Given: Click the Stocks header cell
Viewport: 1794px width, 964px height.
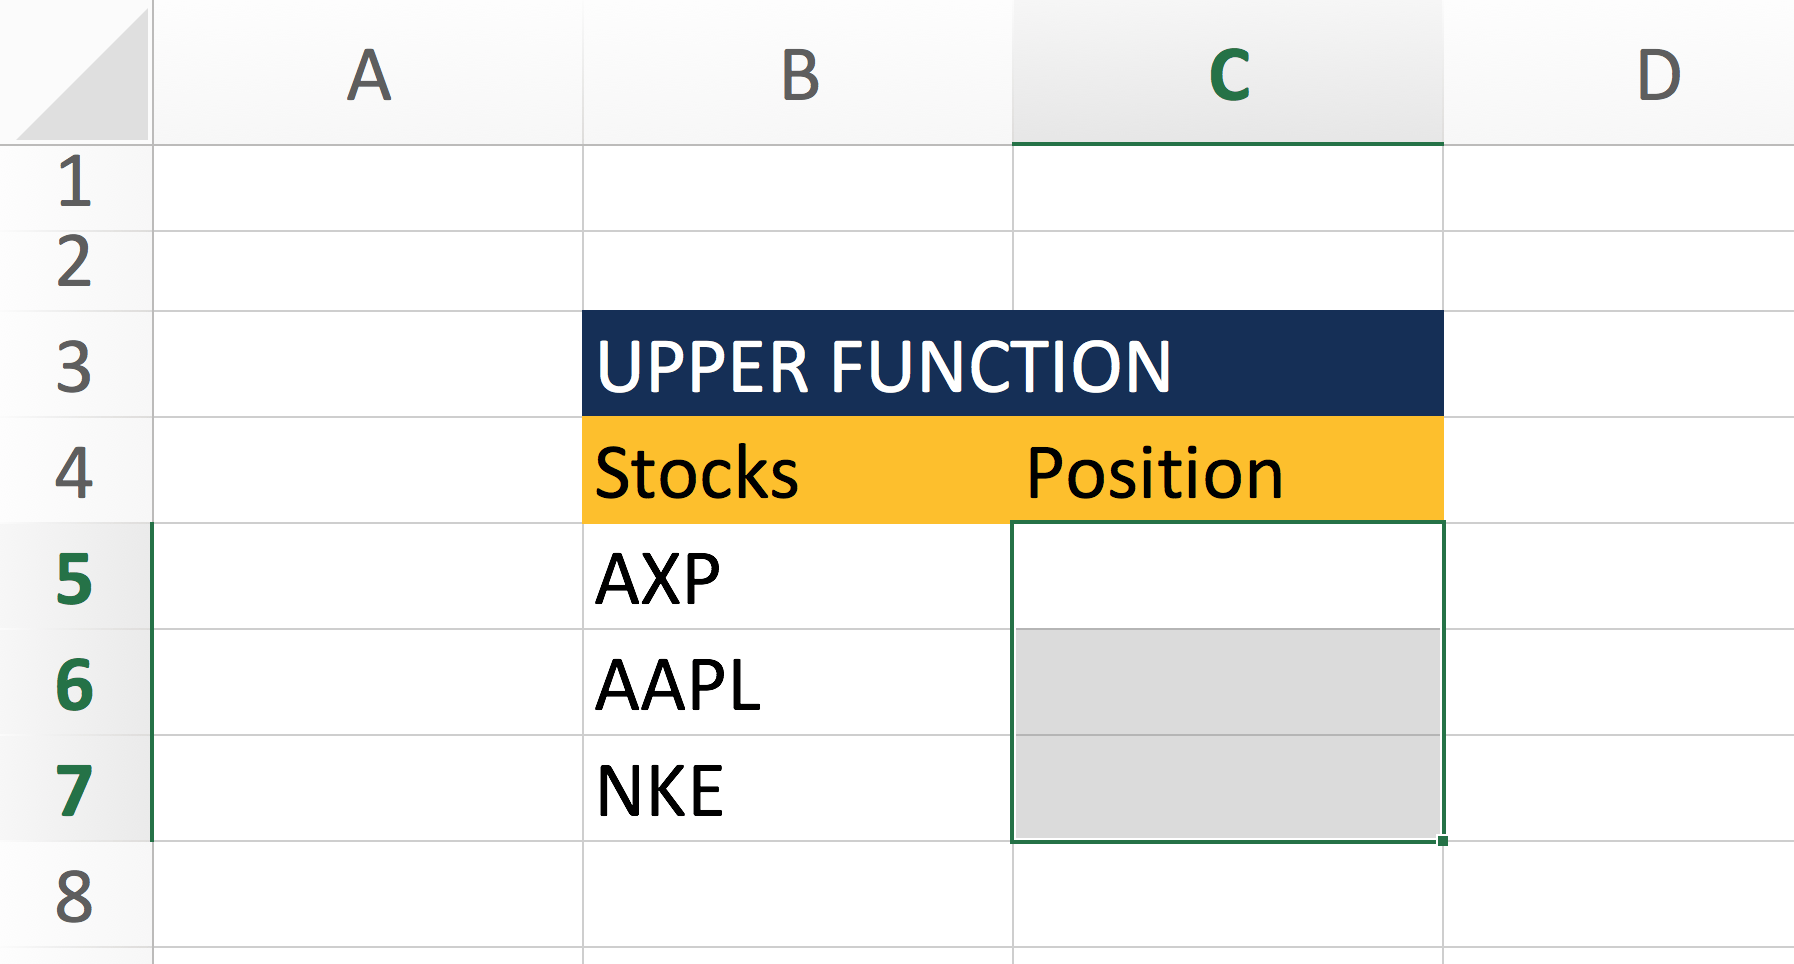Looking at the screenshot, I should coord(798,470).
